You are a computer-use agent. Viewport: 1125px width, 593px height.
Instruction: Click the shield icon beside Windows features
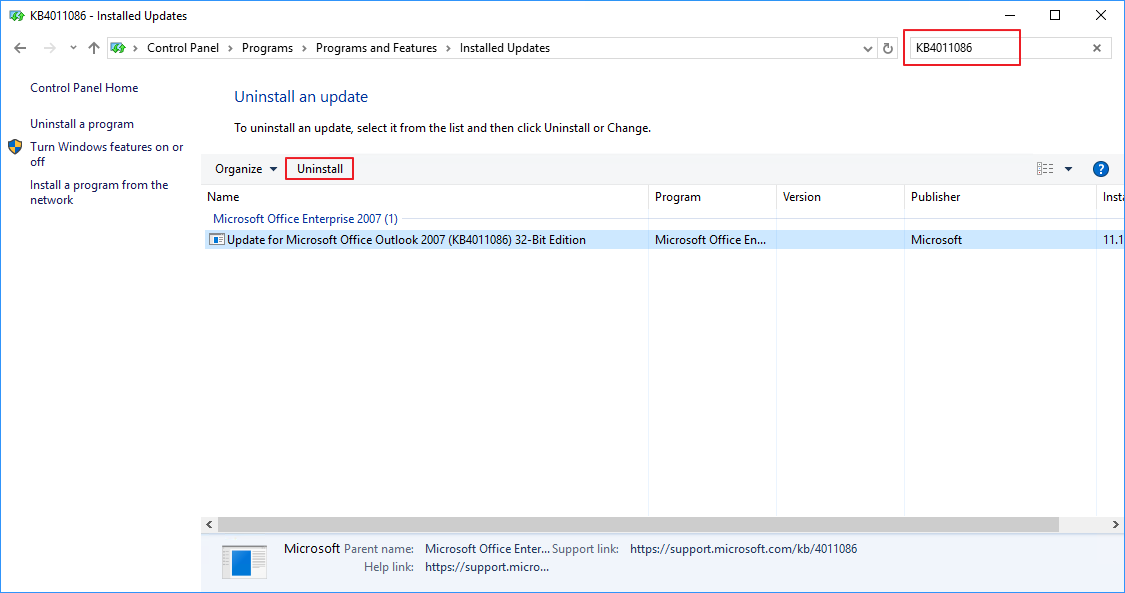point(15,147)
